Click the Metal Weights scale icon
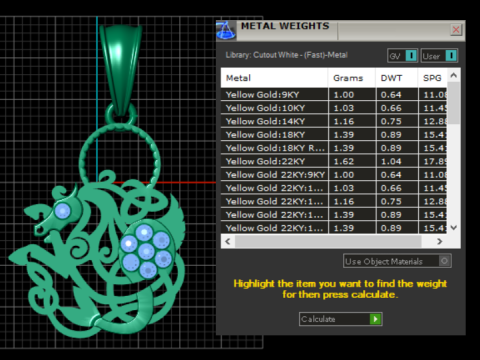The image size is (480, 360). pyautogui.click(x=226, y=30)
